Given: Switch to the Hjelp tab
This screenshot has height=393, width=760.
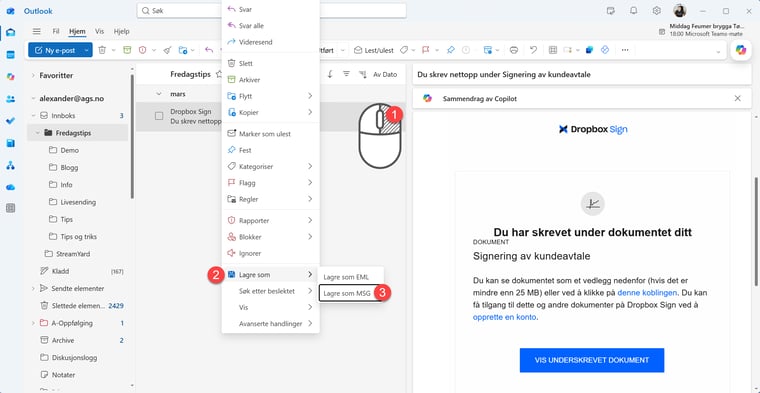Looking at the screenshot, I should [121, 31].
